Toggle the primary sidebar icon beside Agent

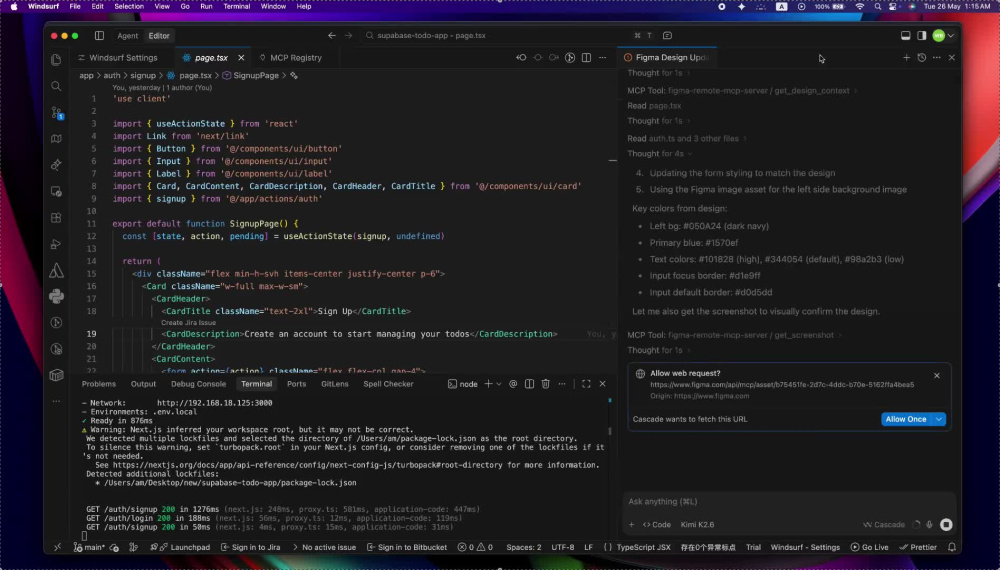pos(99,36)
